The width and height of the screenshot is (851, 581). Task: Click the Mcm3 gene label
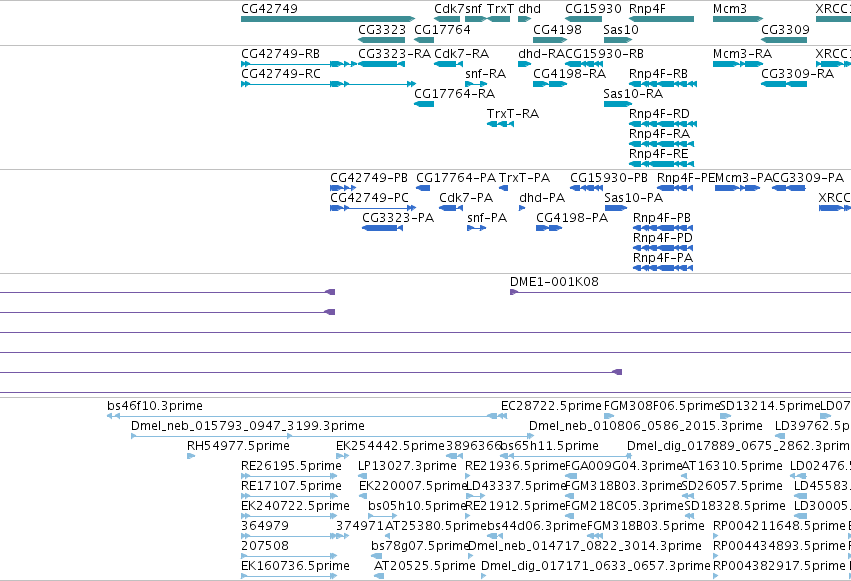pyautogui.click(x=730, y=9)
